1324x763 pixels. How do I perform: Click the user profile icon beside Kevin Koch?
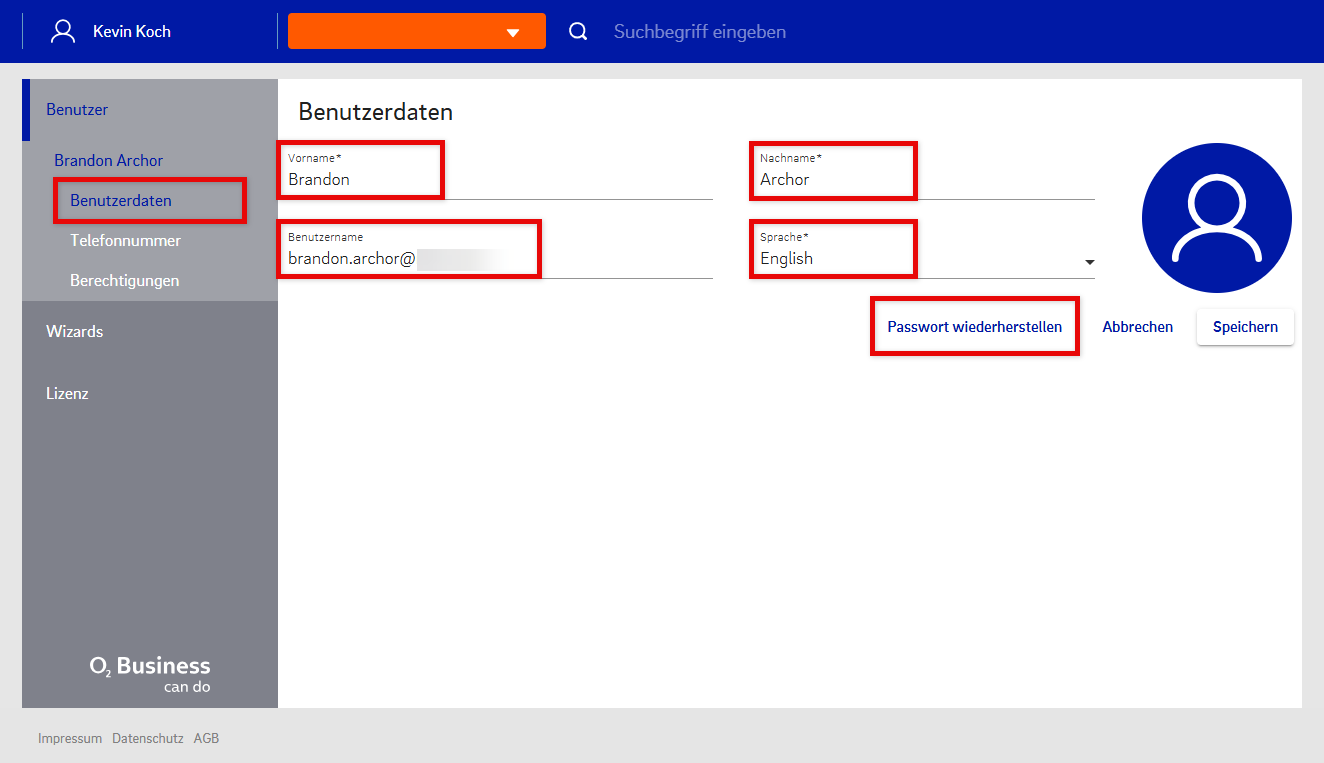click(x=63, y=31)
